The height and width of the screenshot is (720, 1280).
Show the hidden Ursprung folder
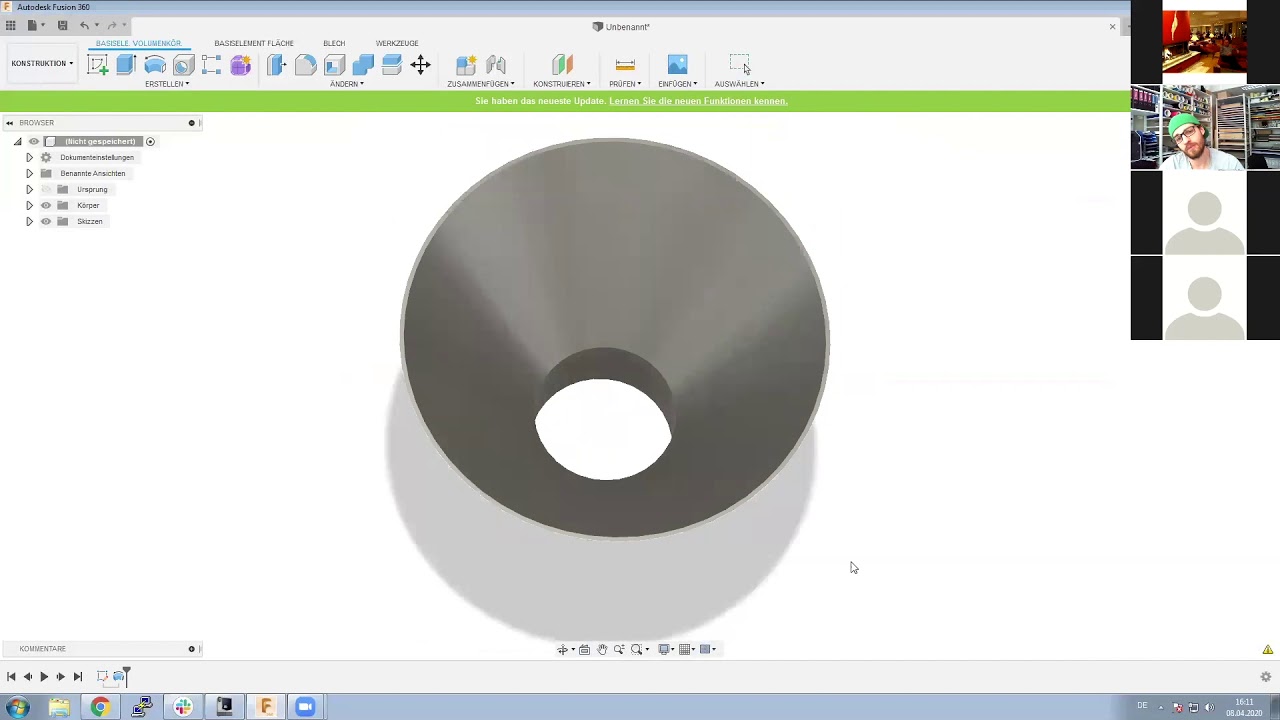(x=46, y=189)
